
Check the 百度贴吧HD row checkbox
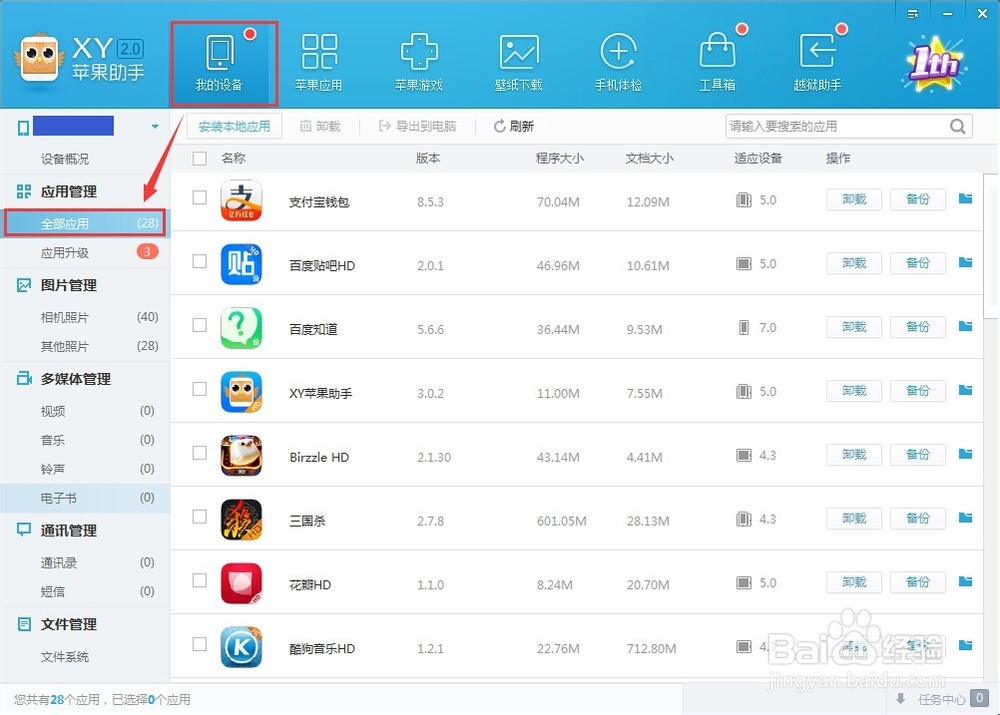pos(200,262)
